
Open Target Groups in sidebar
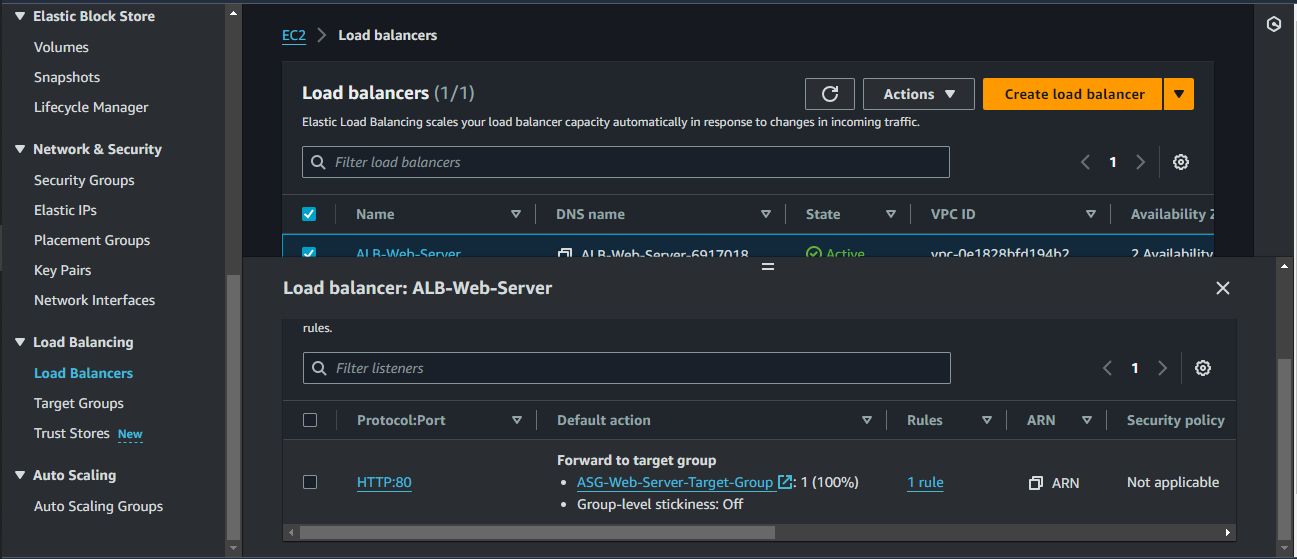click(79, 403)
